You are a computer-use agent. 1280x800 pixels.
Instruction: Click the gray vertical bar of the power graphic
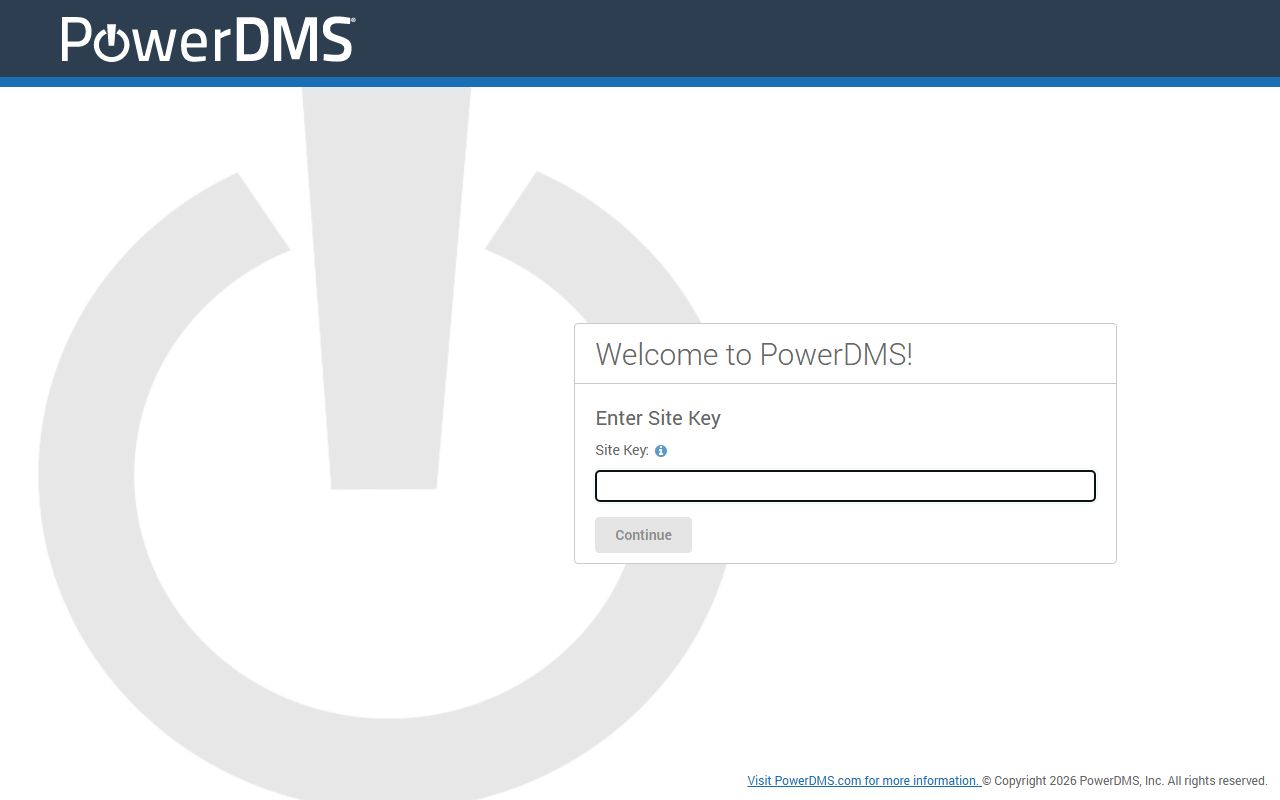click(385, 300)
